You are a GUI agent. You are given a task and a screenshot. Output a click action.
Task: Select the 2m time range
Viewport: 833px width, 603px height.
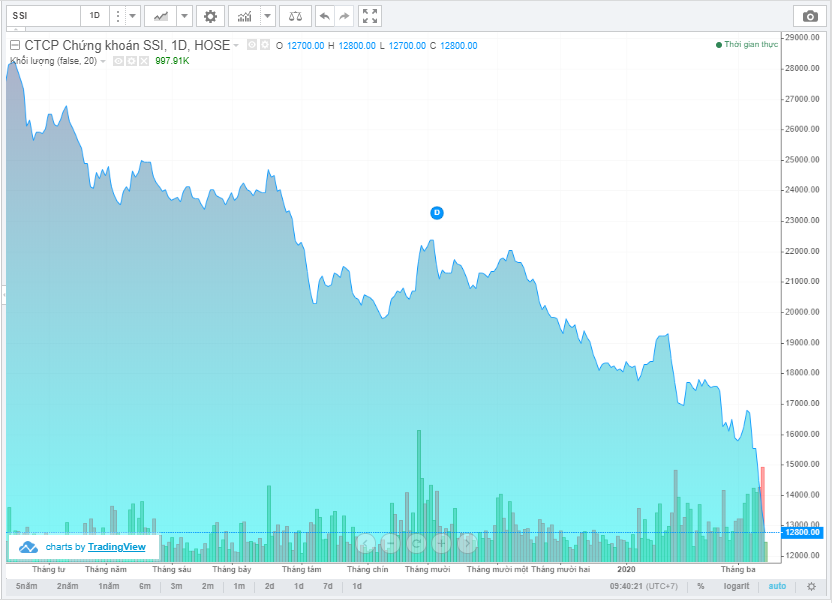coord(208,587)
